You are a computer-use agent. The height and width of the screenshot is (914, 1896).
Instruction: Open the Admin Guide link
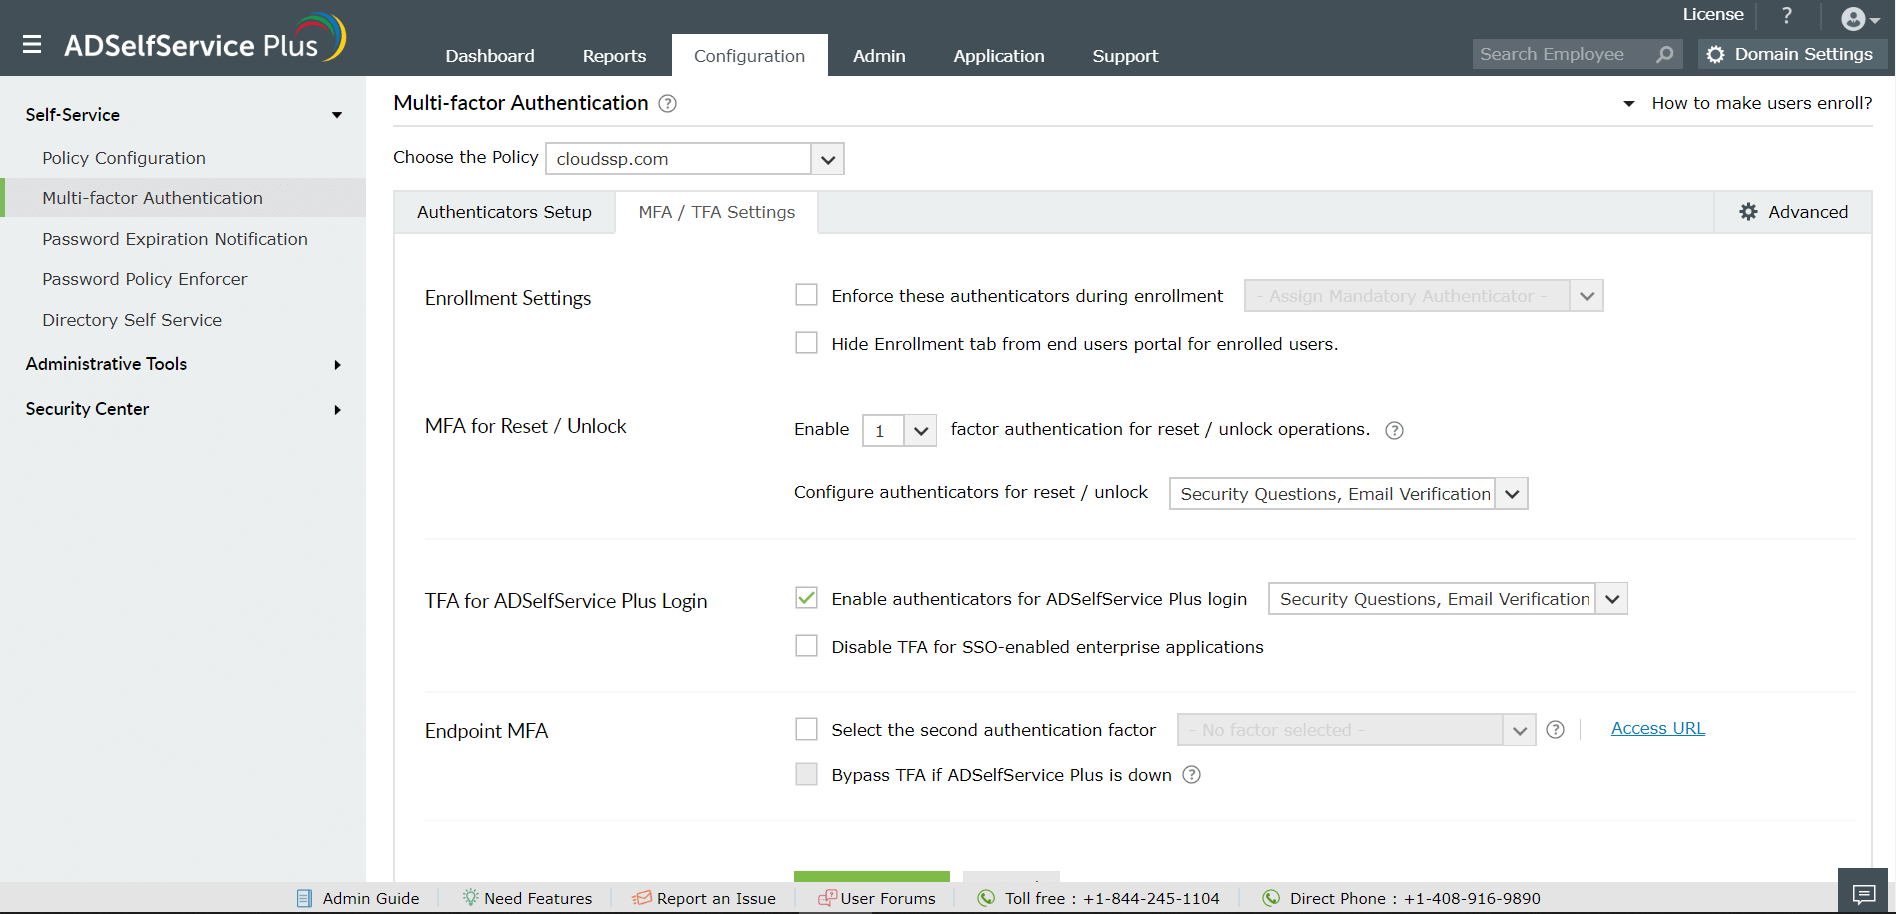(371, 898)
